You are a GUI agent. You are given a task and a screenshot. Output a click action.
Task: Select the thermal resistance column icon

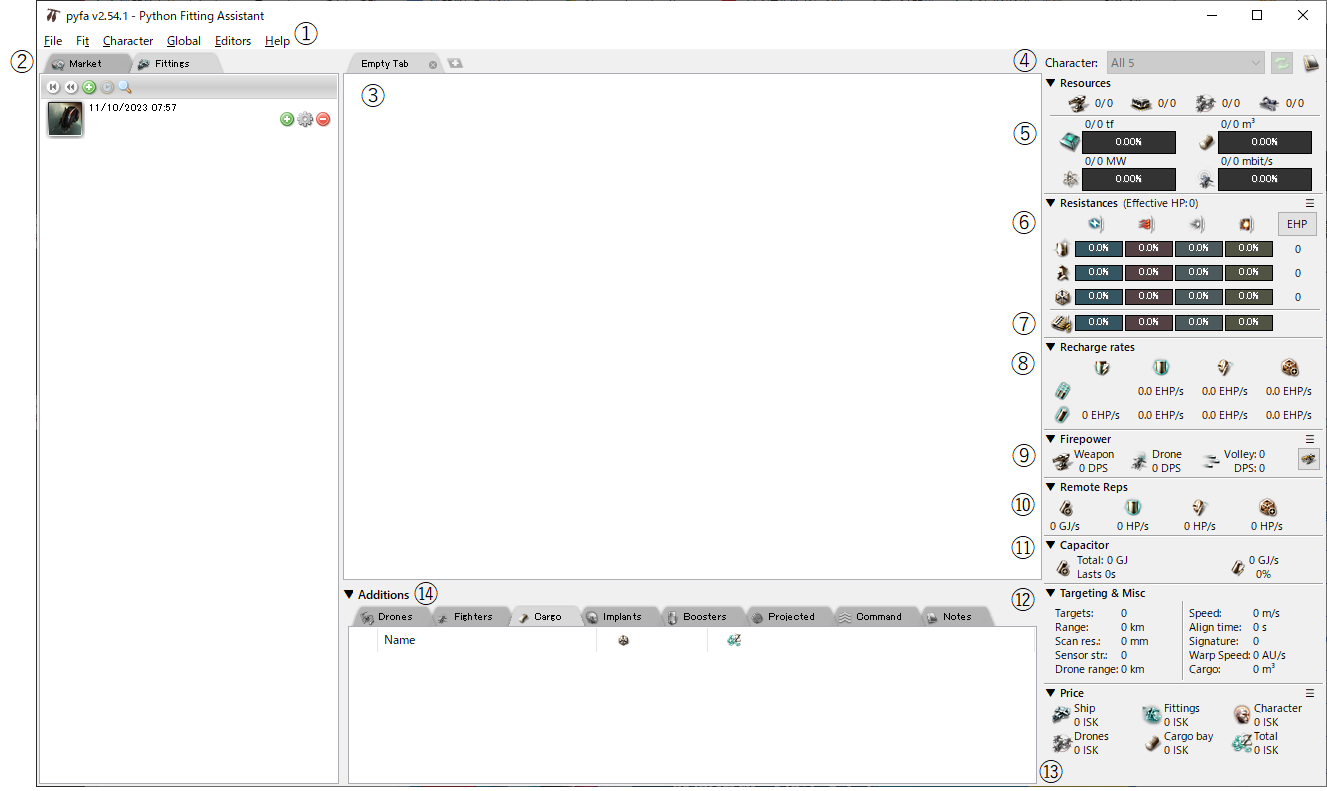[1146, 224]
